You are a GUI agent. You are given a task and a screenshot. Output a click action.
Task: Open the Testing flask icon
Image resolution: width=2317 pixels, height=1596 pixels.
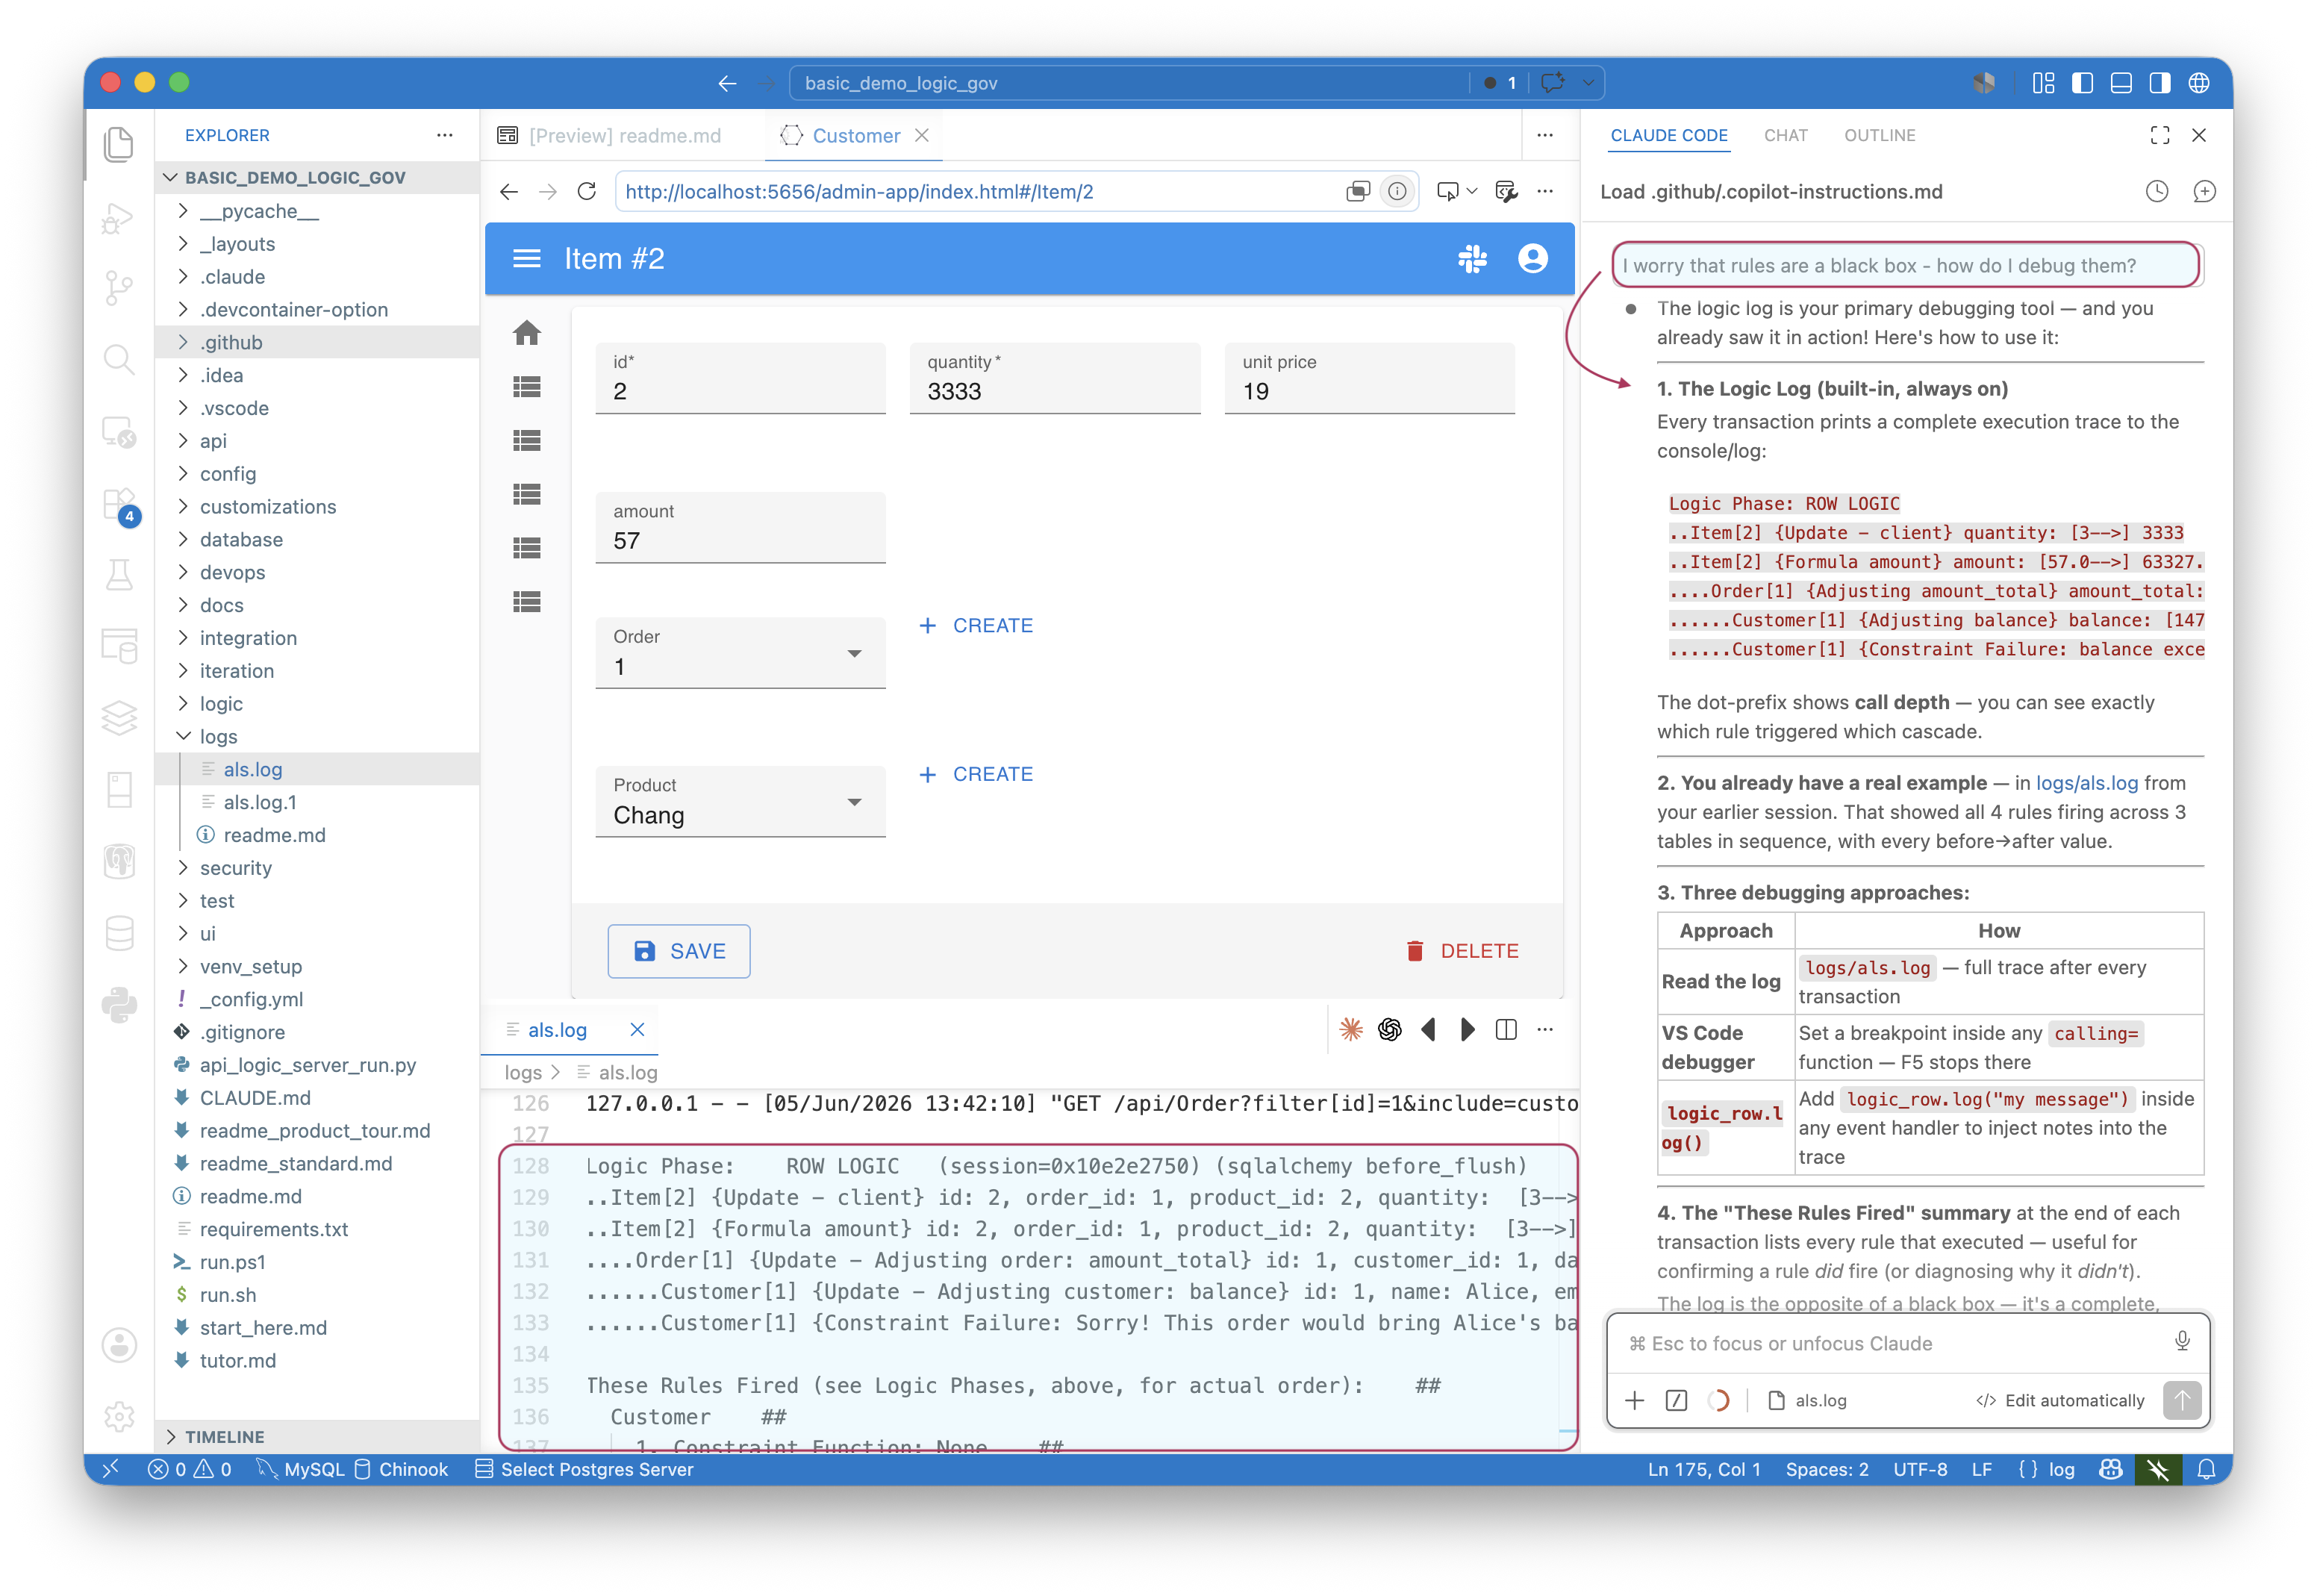coord(119,575)
